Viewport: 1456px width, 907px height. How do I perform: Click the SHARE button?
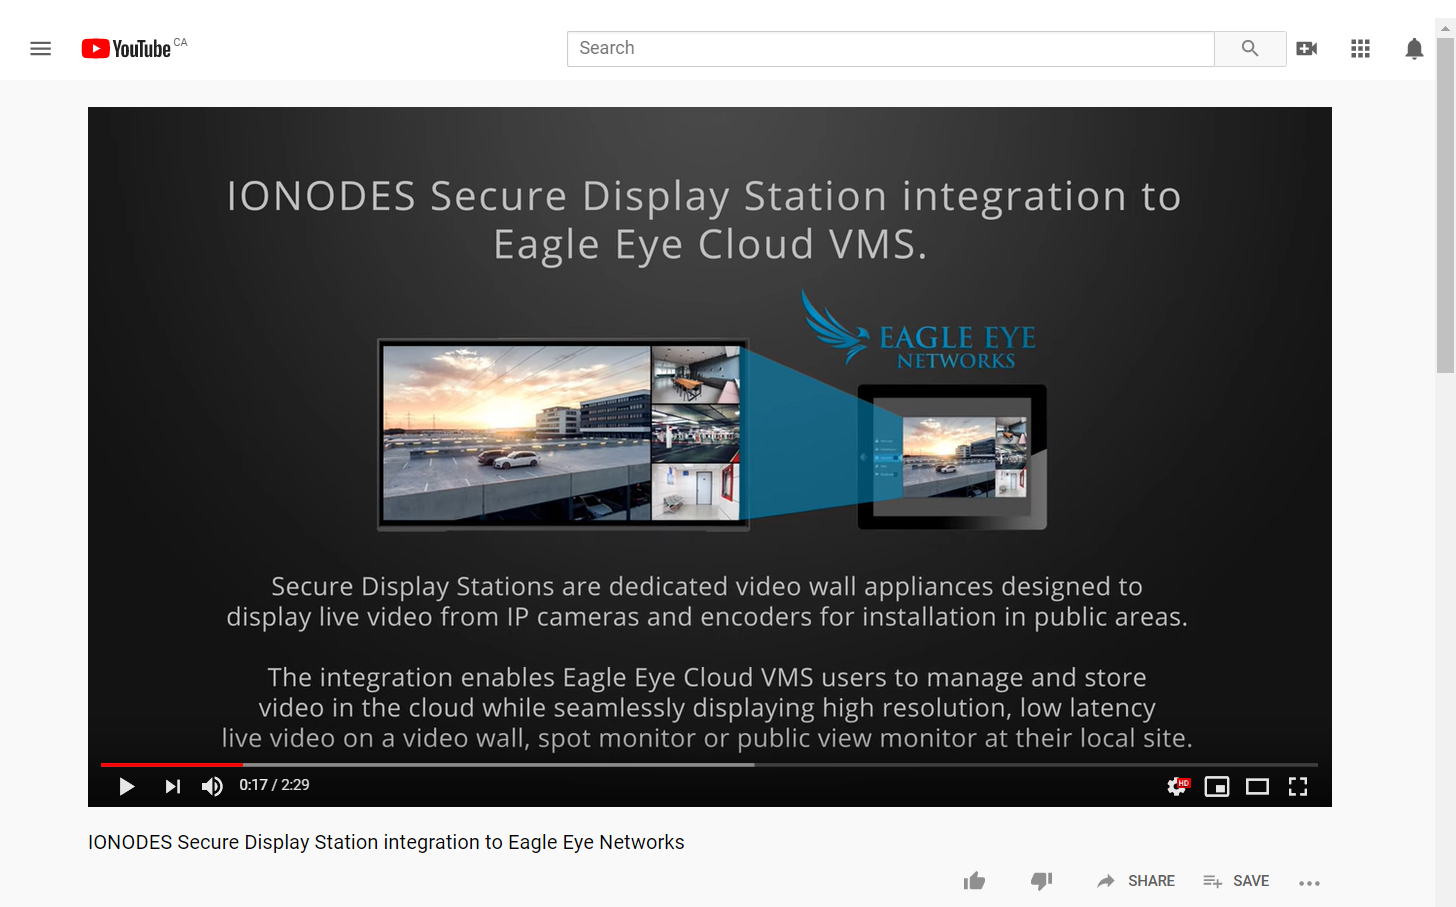1136,881
